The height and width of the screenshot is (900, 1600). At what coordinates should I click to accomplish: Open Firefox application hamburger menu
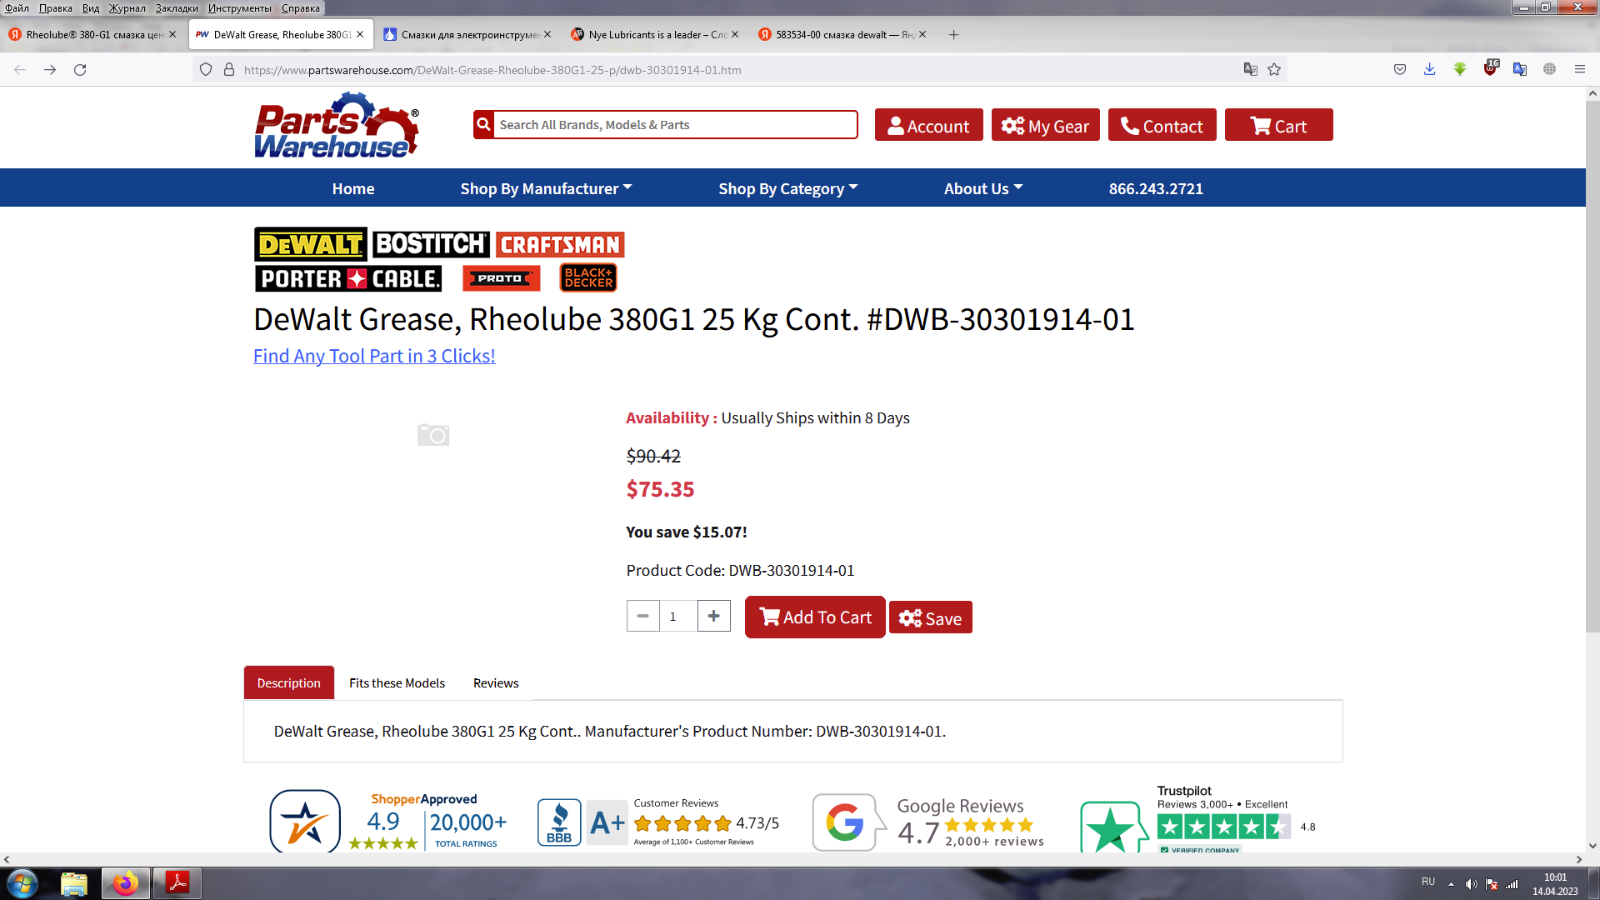[1580, 70]
